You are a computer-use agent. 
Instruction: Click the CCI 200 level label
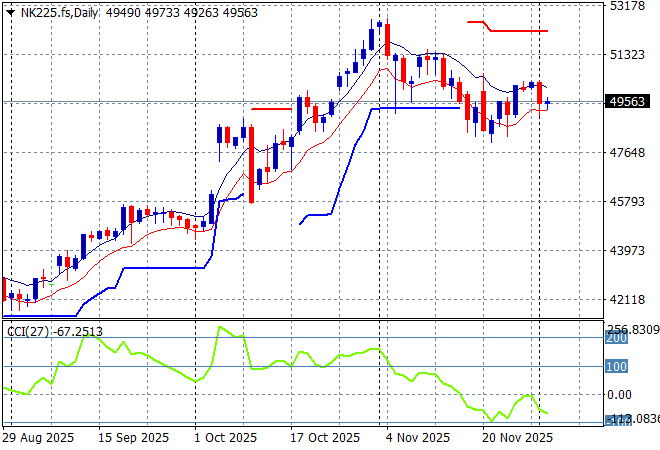[x=618, y=339]
